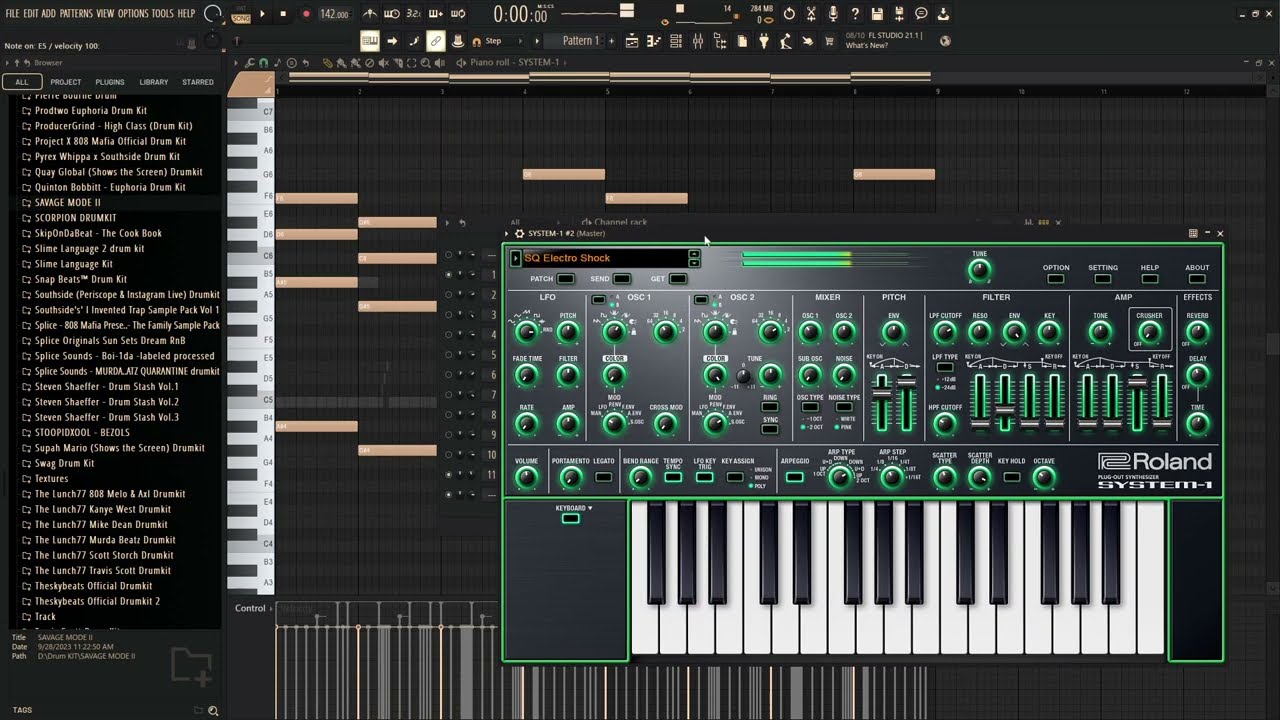This screenshot has width=1280, height=720.
Task: Open the OPTIONS menu
Action: [133, 14]
